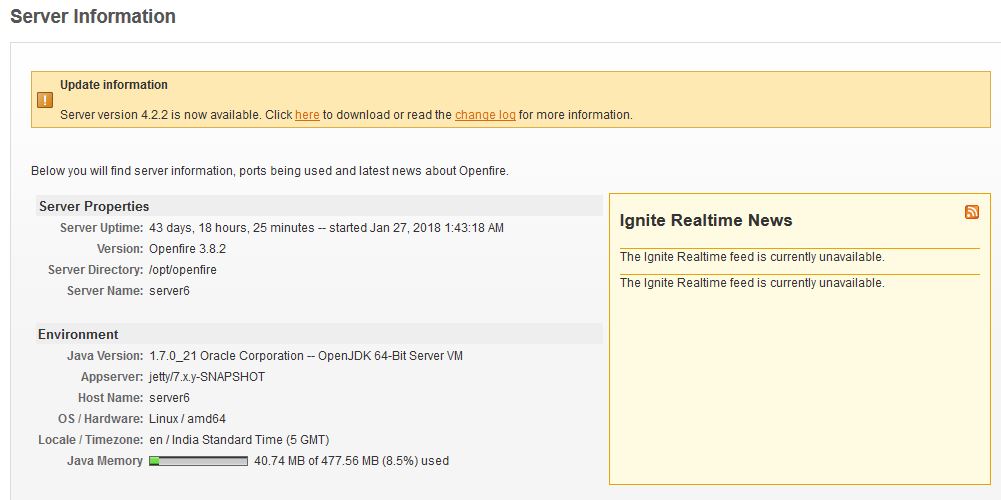1001x500 pixels.
Task: Click the Locale / Timezone label
Action: tap(91, 440)
